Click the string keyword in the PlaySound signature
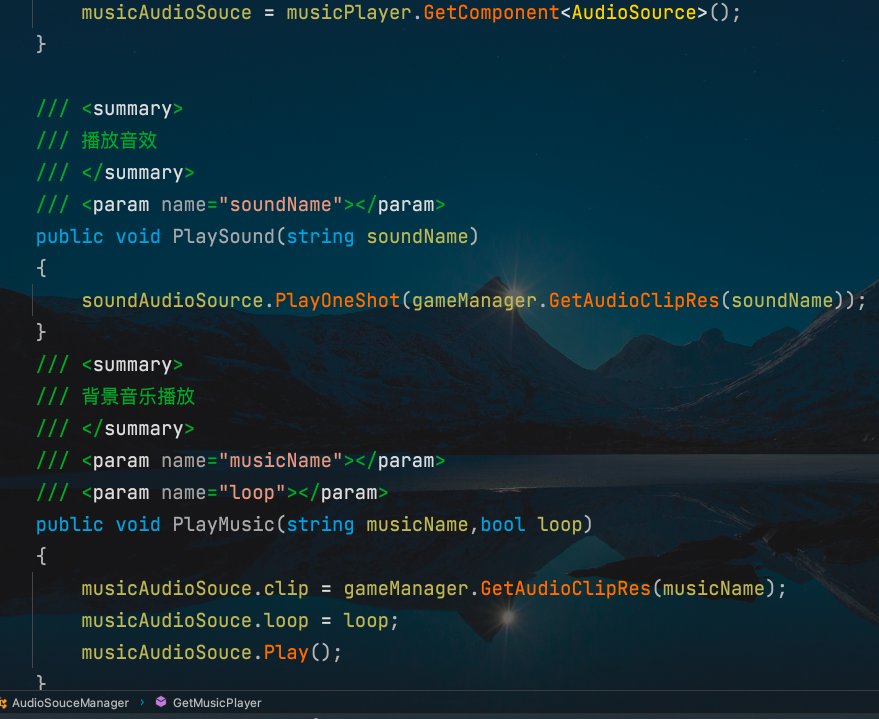879x719 pixels. pyautogui.click(x=320, y=236)
